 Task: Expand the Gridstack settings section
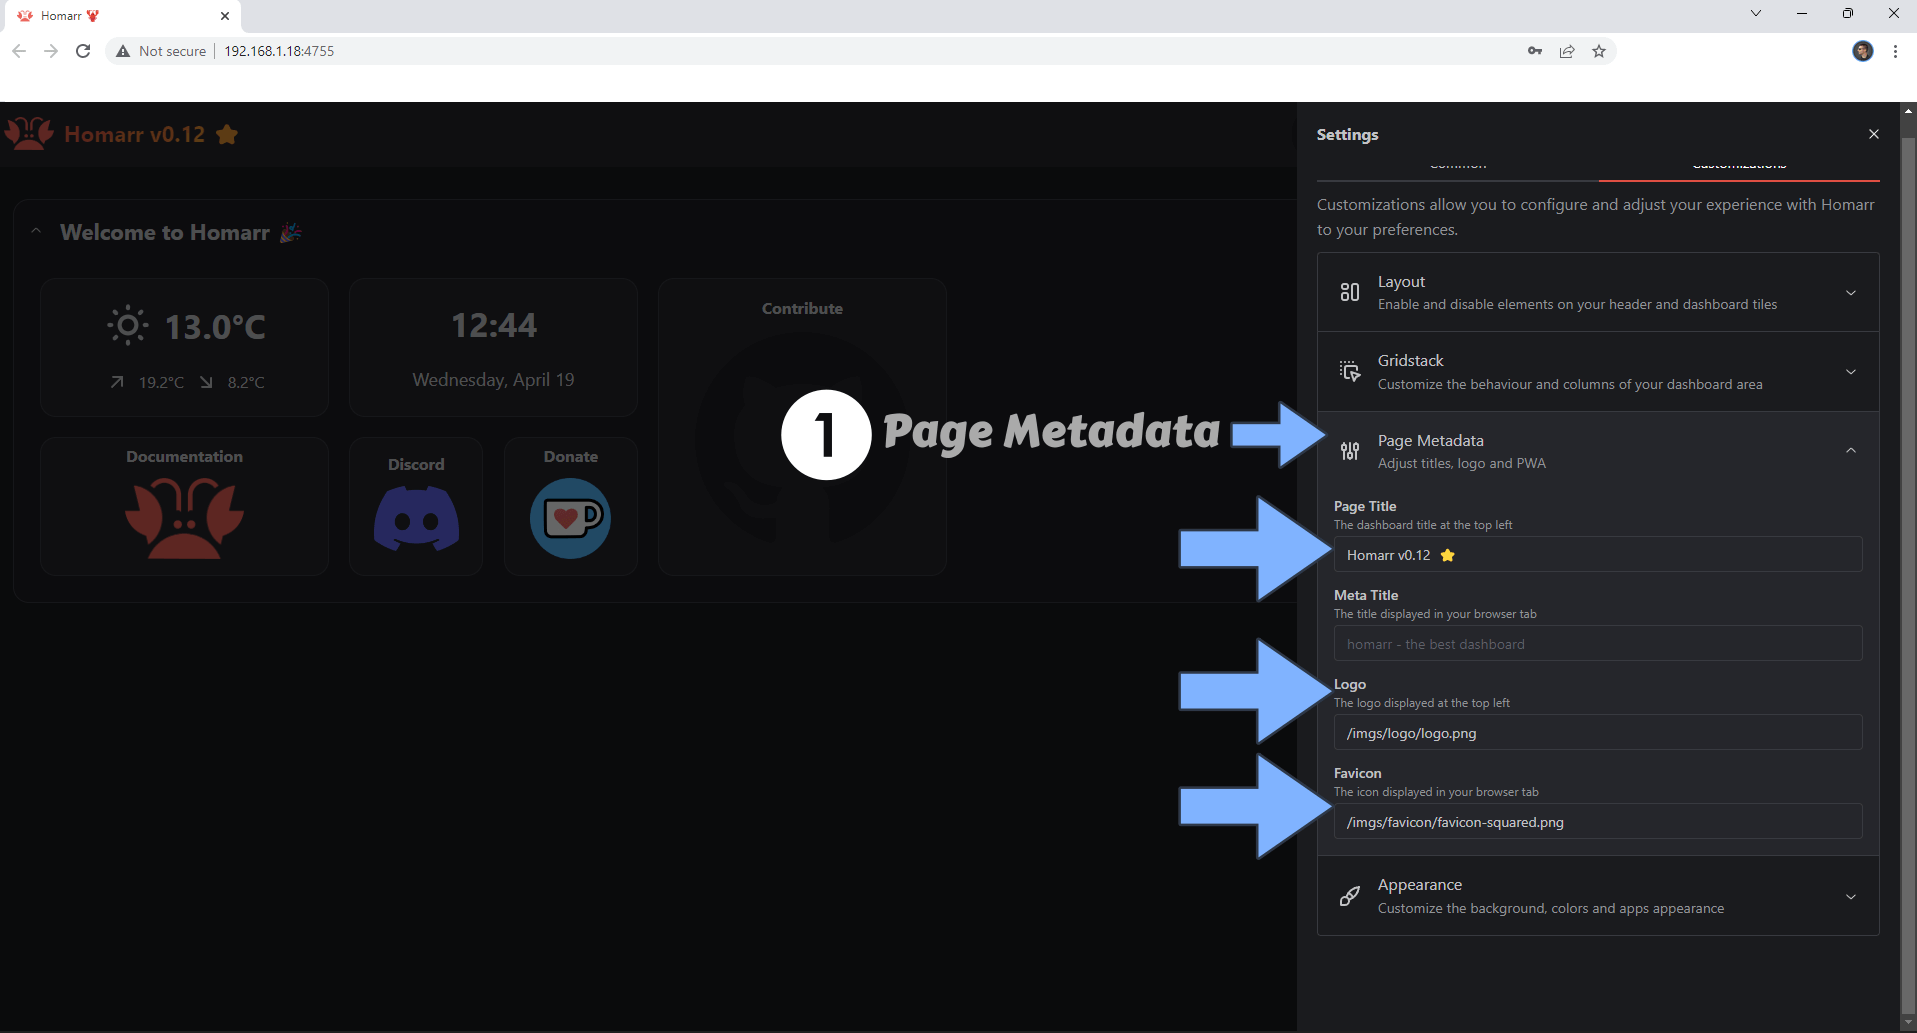coord(1597,372)
